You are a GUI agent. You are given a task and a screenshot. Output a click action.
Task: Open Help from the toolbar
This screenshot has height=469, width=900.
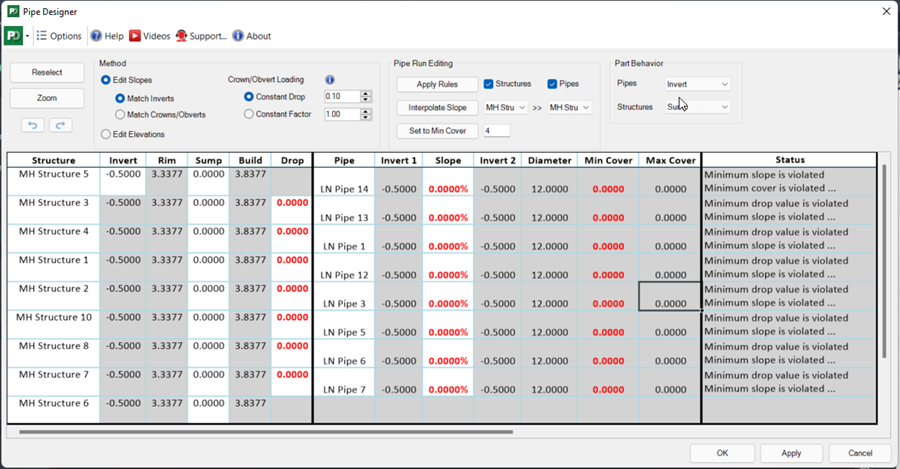[107, 36]
